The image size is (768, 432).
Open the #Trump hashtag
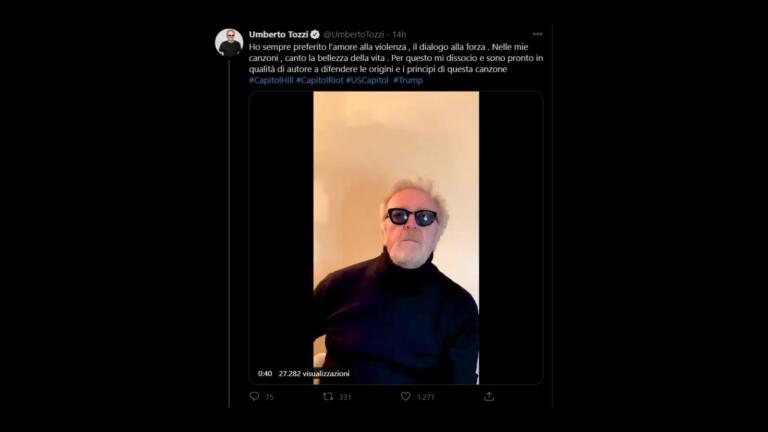coord(408,80)
